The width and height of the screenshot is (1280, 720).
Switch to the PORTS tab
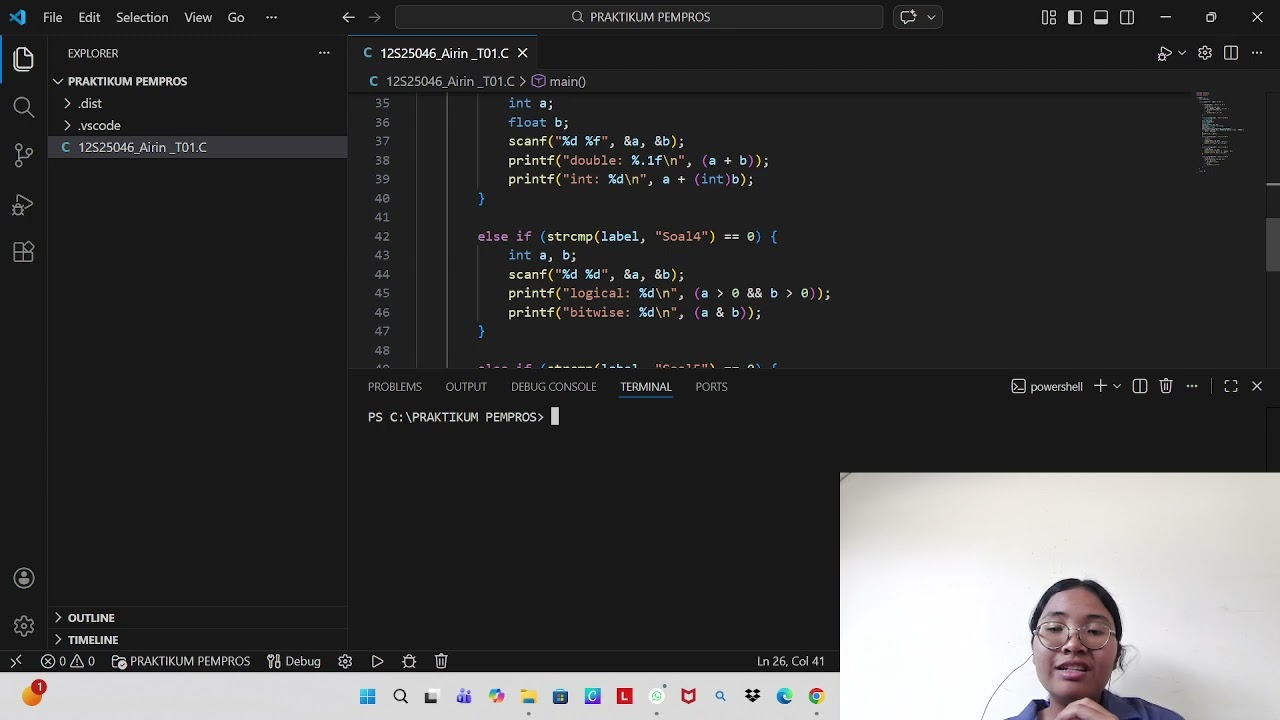coord(711,387)
